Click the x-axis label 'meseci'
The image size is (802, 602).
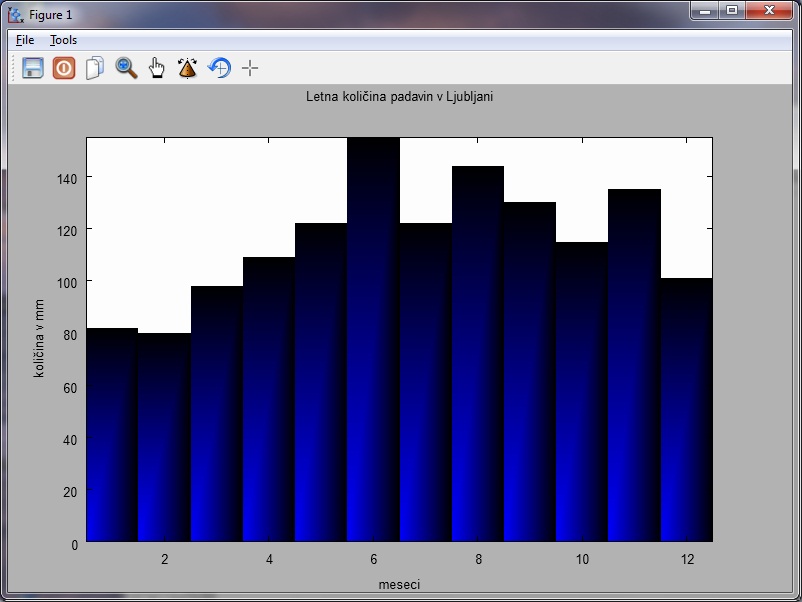(x=399, y=583)
